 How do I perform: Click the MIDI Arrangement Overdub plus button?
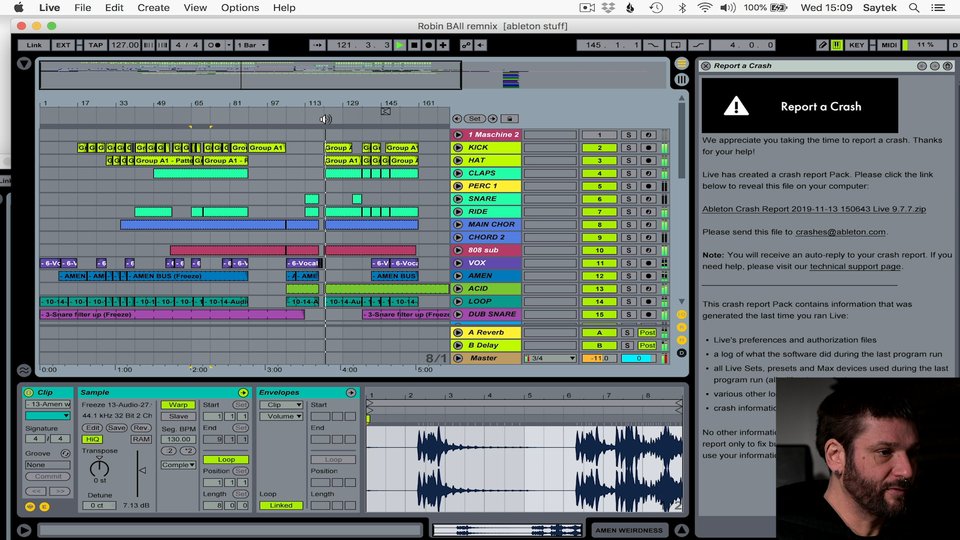point(443,45)
